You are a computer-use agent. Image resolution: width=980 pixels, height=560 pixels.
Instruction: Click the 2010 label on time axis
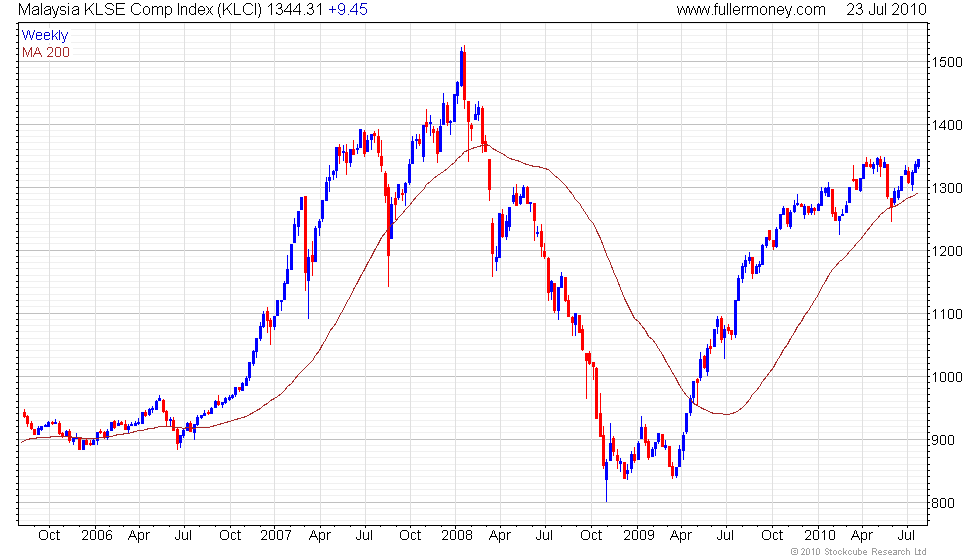[820, 535]
